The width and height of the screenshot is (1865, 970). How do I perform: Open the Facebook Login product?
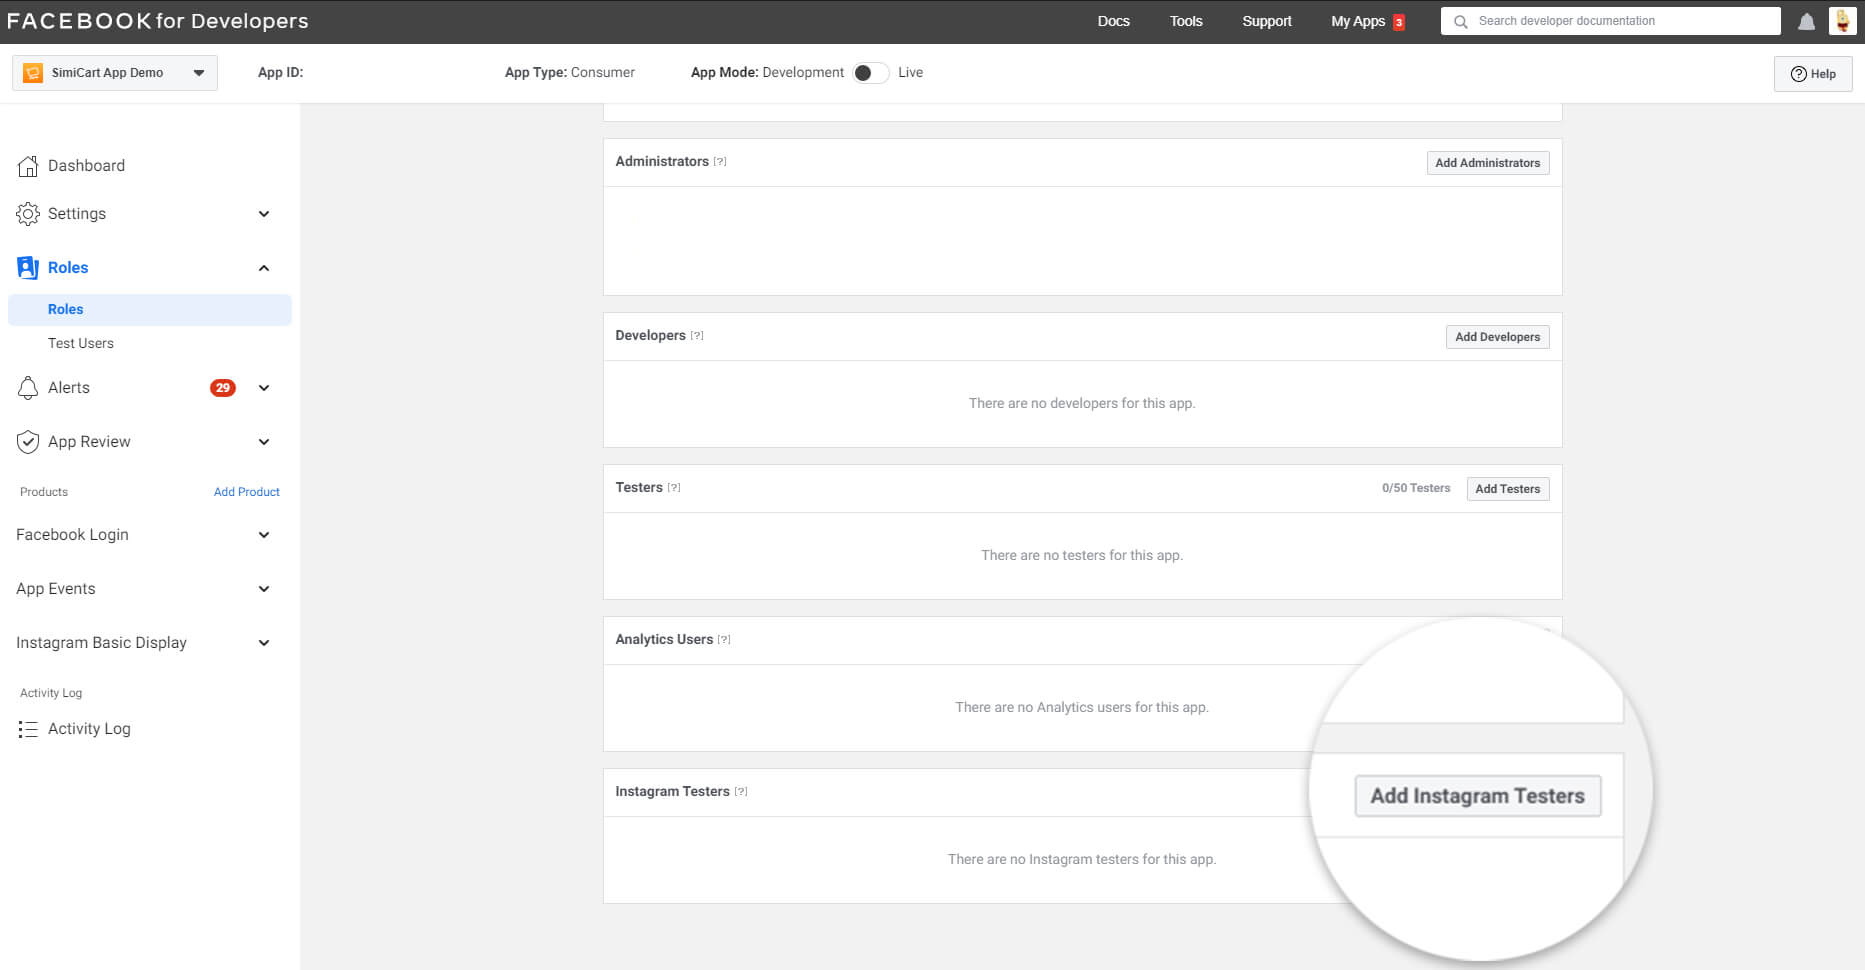point(72,535)
